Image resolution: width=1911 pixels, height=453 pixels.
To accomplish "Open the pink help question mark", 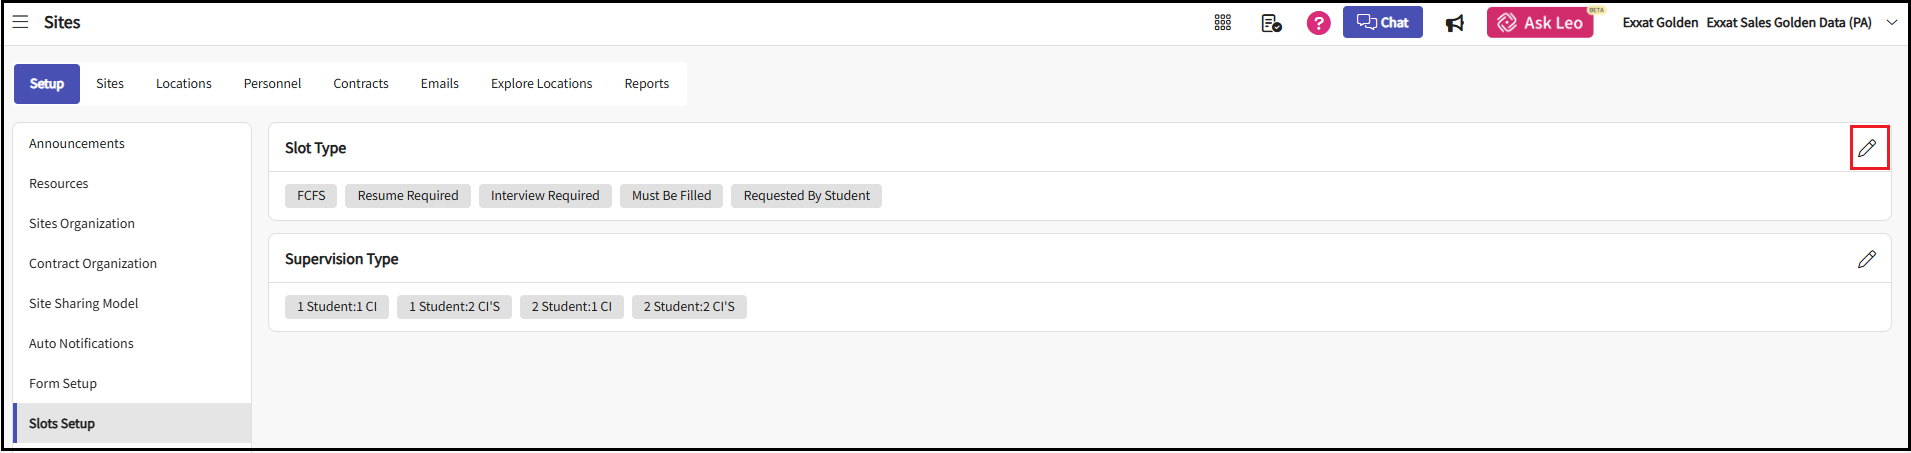I will [1318, 23].
